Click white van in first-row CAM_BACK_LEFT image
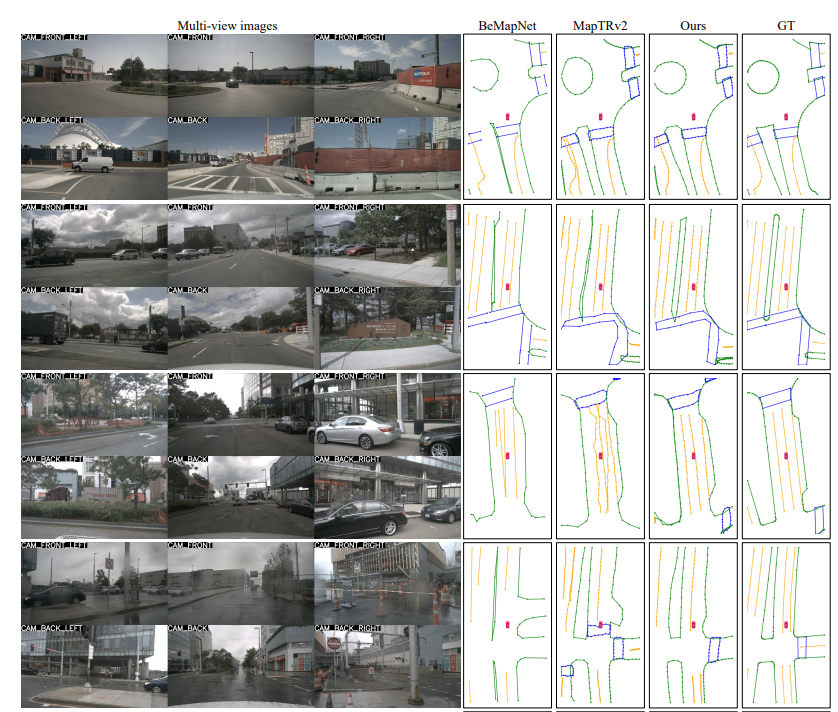The image size is (838, 712). (91, 163)
